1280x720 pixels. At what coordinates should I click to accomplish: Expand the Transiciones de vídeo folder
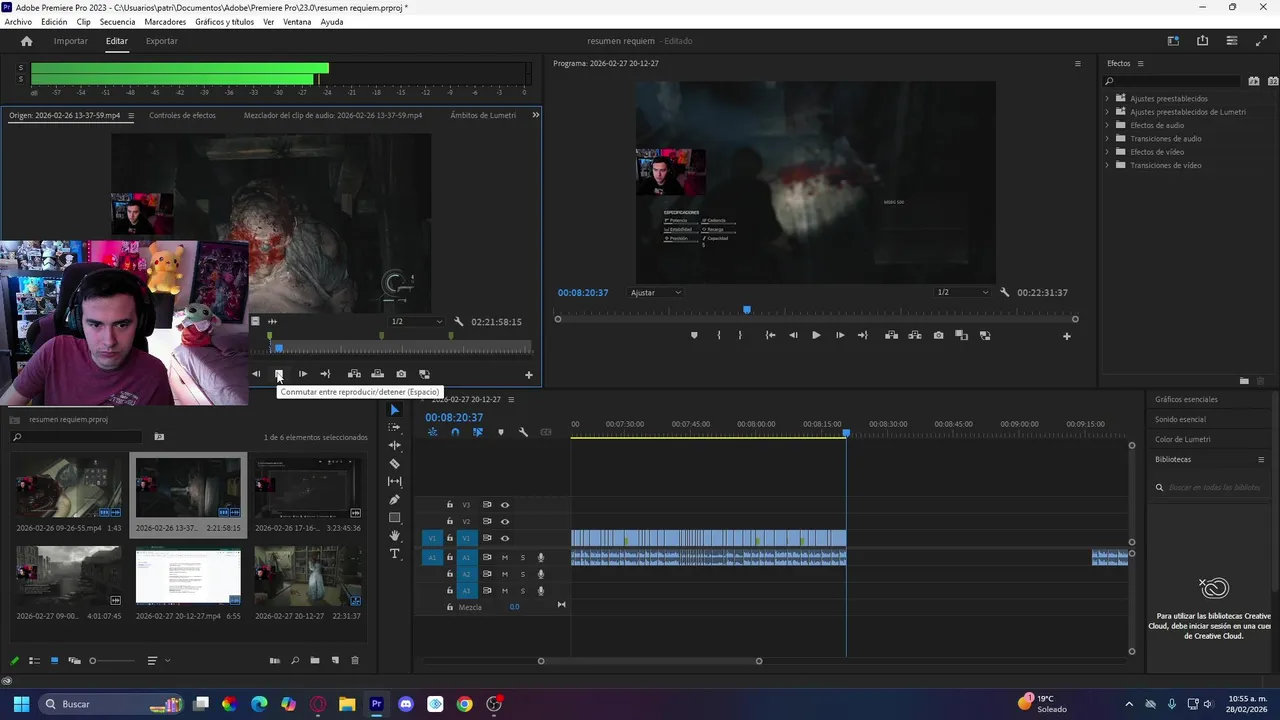pyautogui.click(x=1107, y=165)
